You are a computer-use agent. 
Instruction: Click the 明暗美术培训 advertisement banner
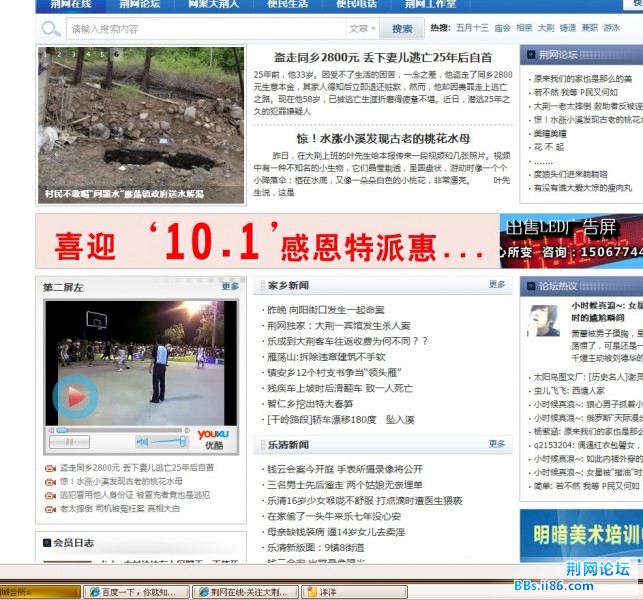[581, 535]
